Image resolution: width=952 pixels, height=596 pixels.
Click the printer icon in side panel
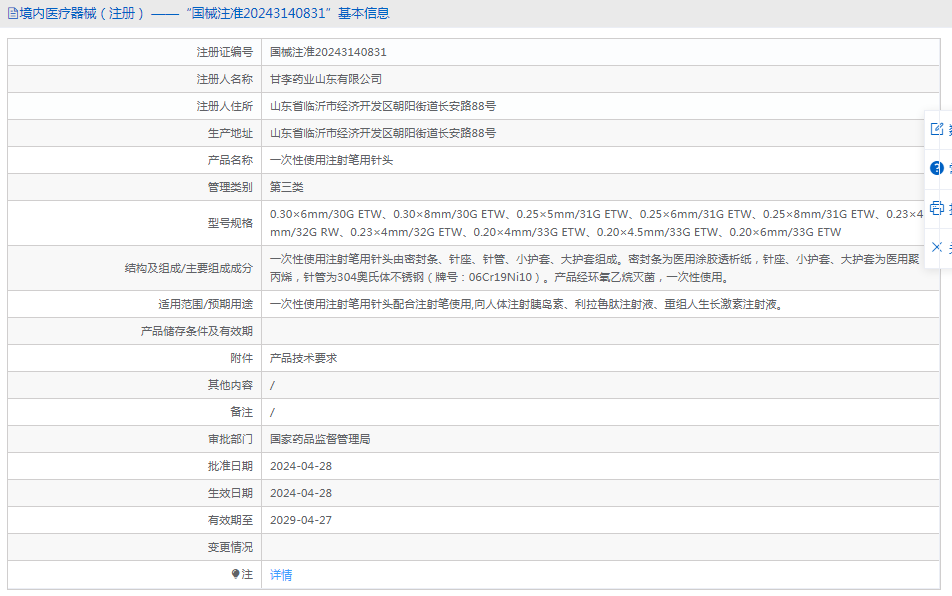[x=937, y=208]
